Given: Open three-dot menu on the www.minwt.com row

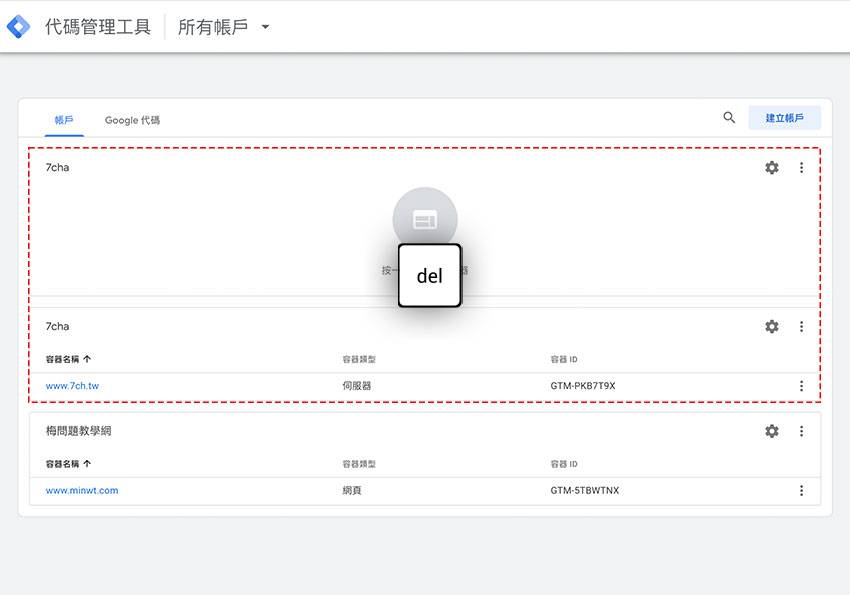Looking at the screenshot, I should (801, 490).
